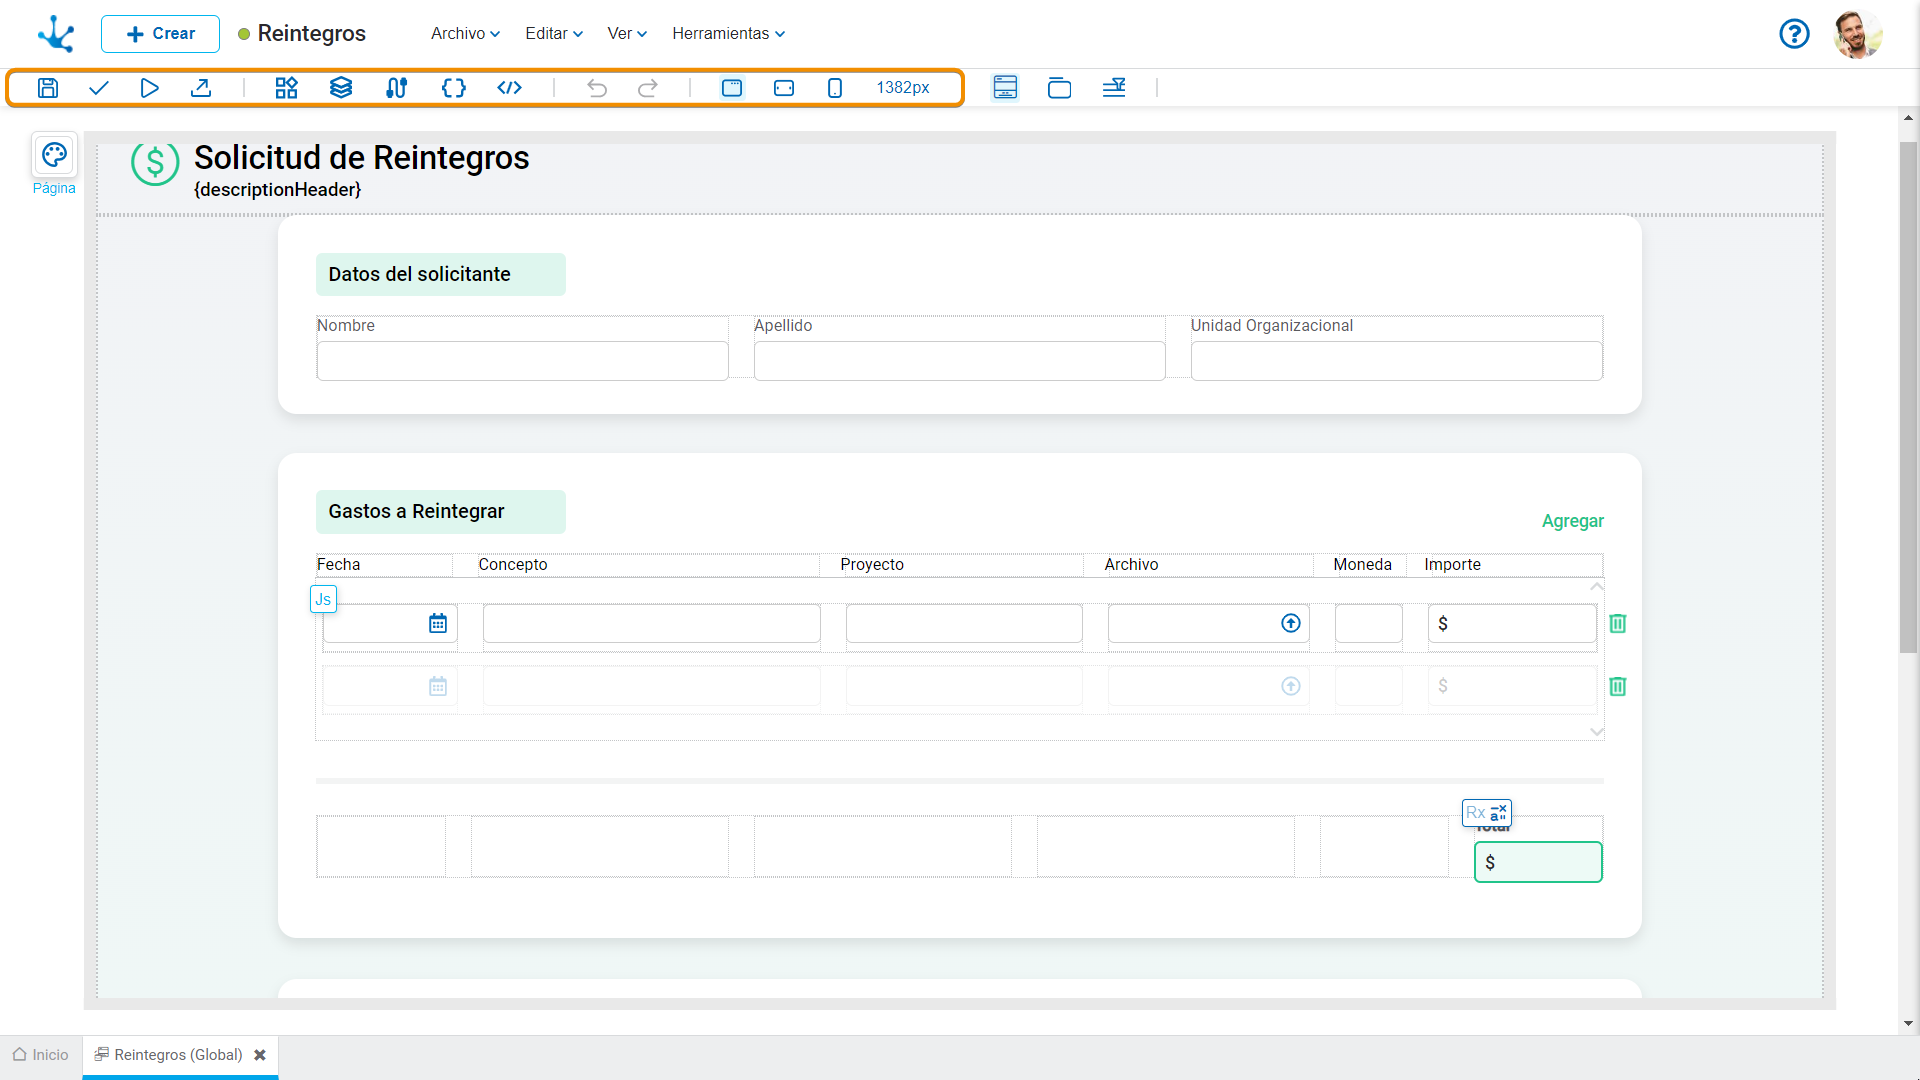Open the layers stack icon
Viewport: 1920px width, 1080px height.
click(x=341, y=88)
